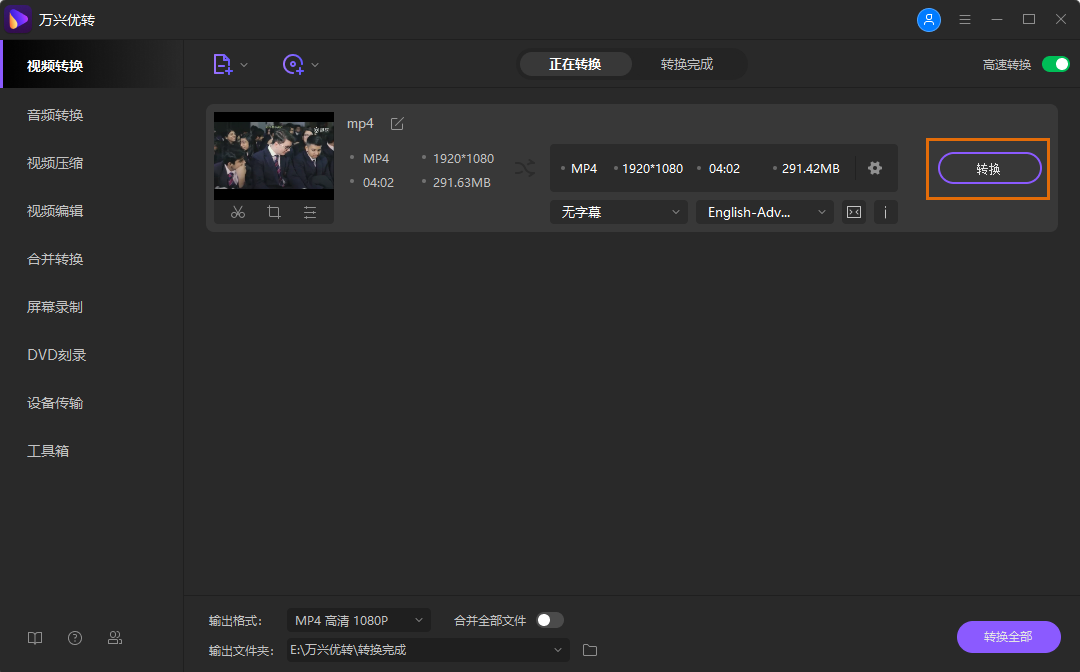Select 音频转换 in the sidebar

[x=55, y=115]
